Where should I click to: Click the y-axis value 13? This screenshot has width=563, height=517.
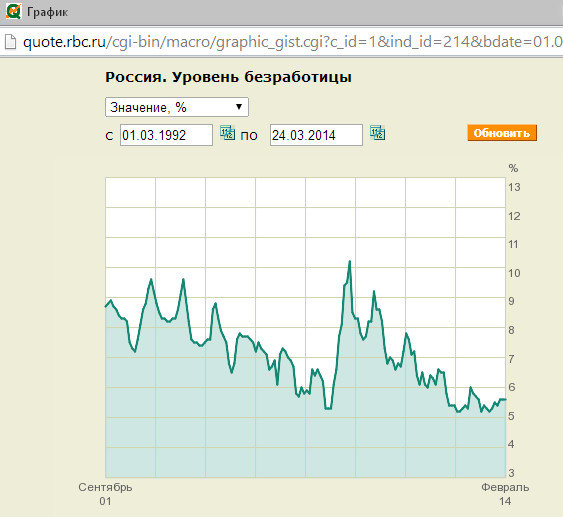point(514,187)
